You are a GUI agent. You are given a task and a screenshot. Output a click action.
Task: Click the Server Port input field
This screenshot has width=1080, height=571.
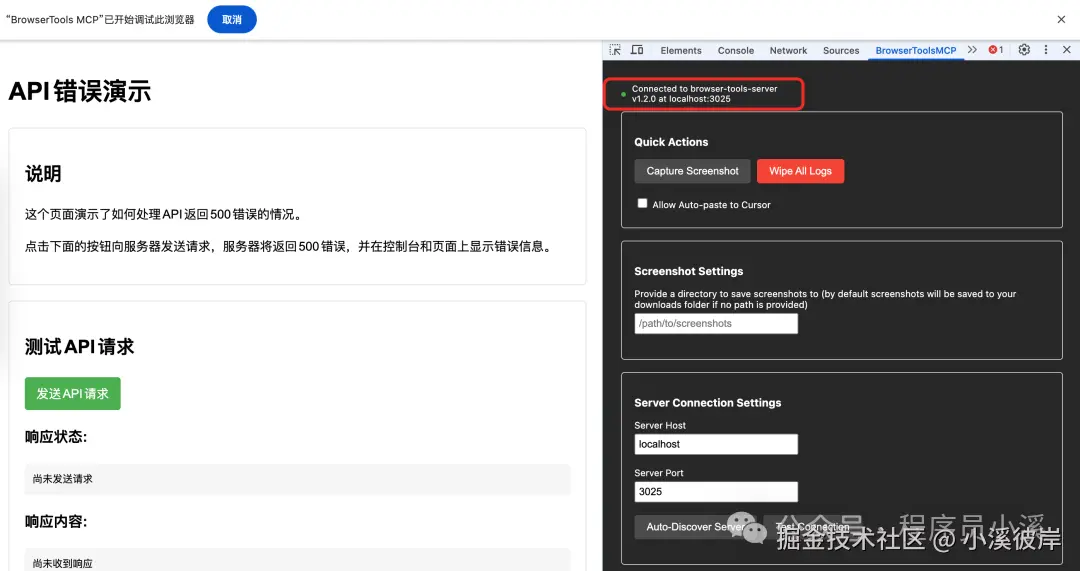[716, 492]
